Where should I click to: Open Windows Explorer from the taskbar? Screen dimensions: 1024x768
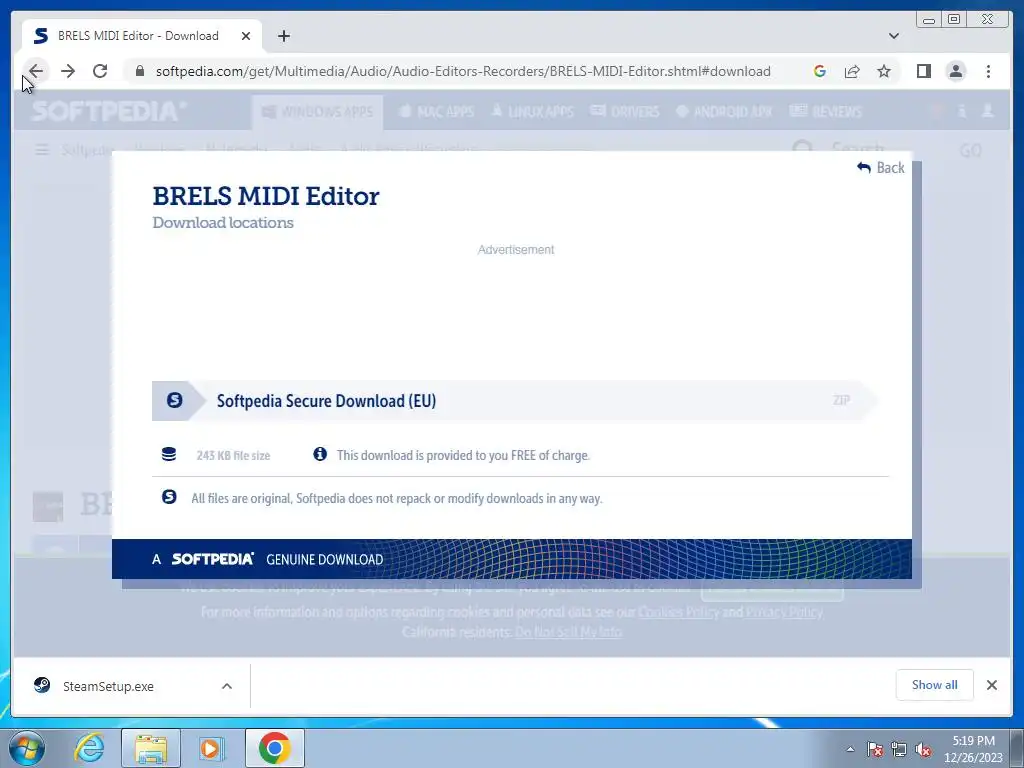point(151,748)
